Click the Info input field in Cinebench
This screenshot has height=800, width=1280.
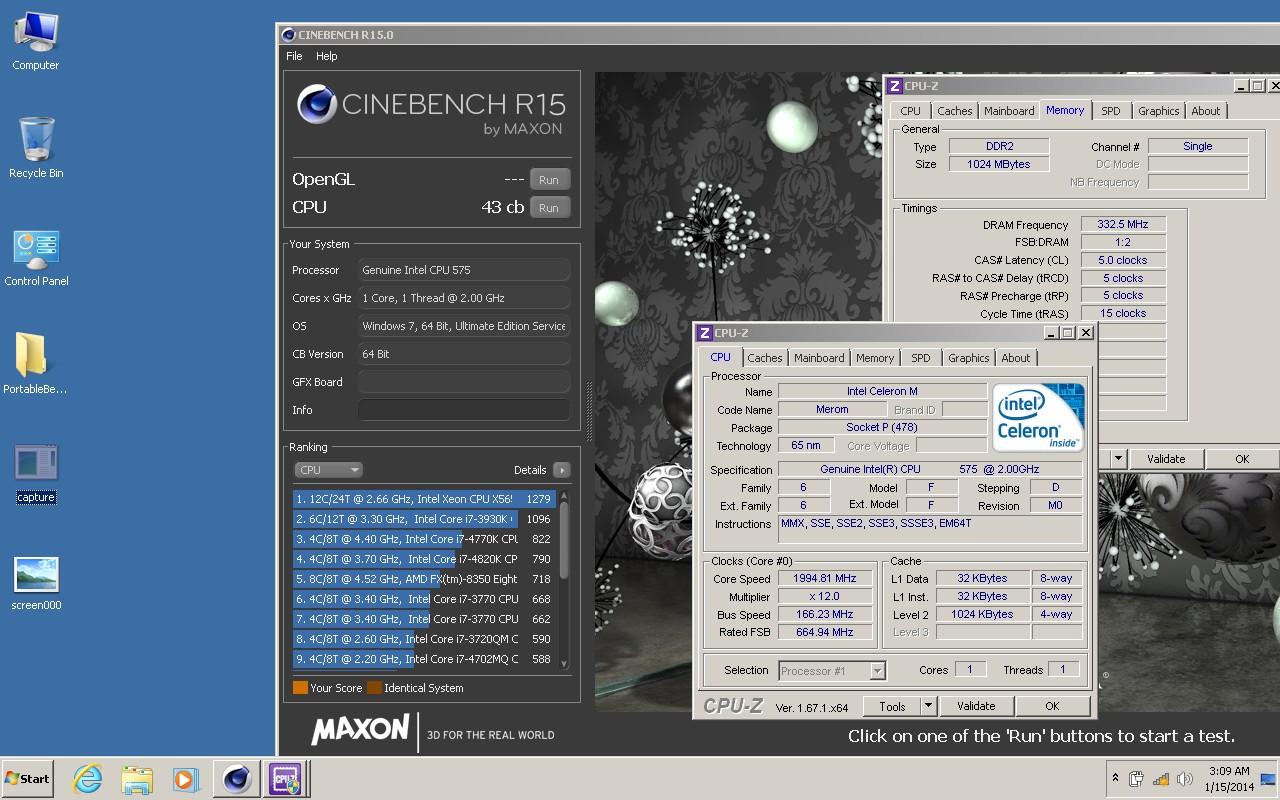pyautogui.click(x=464, y=410)
